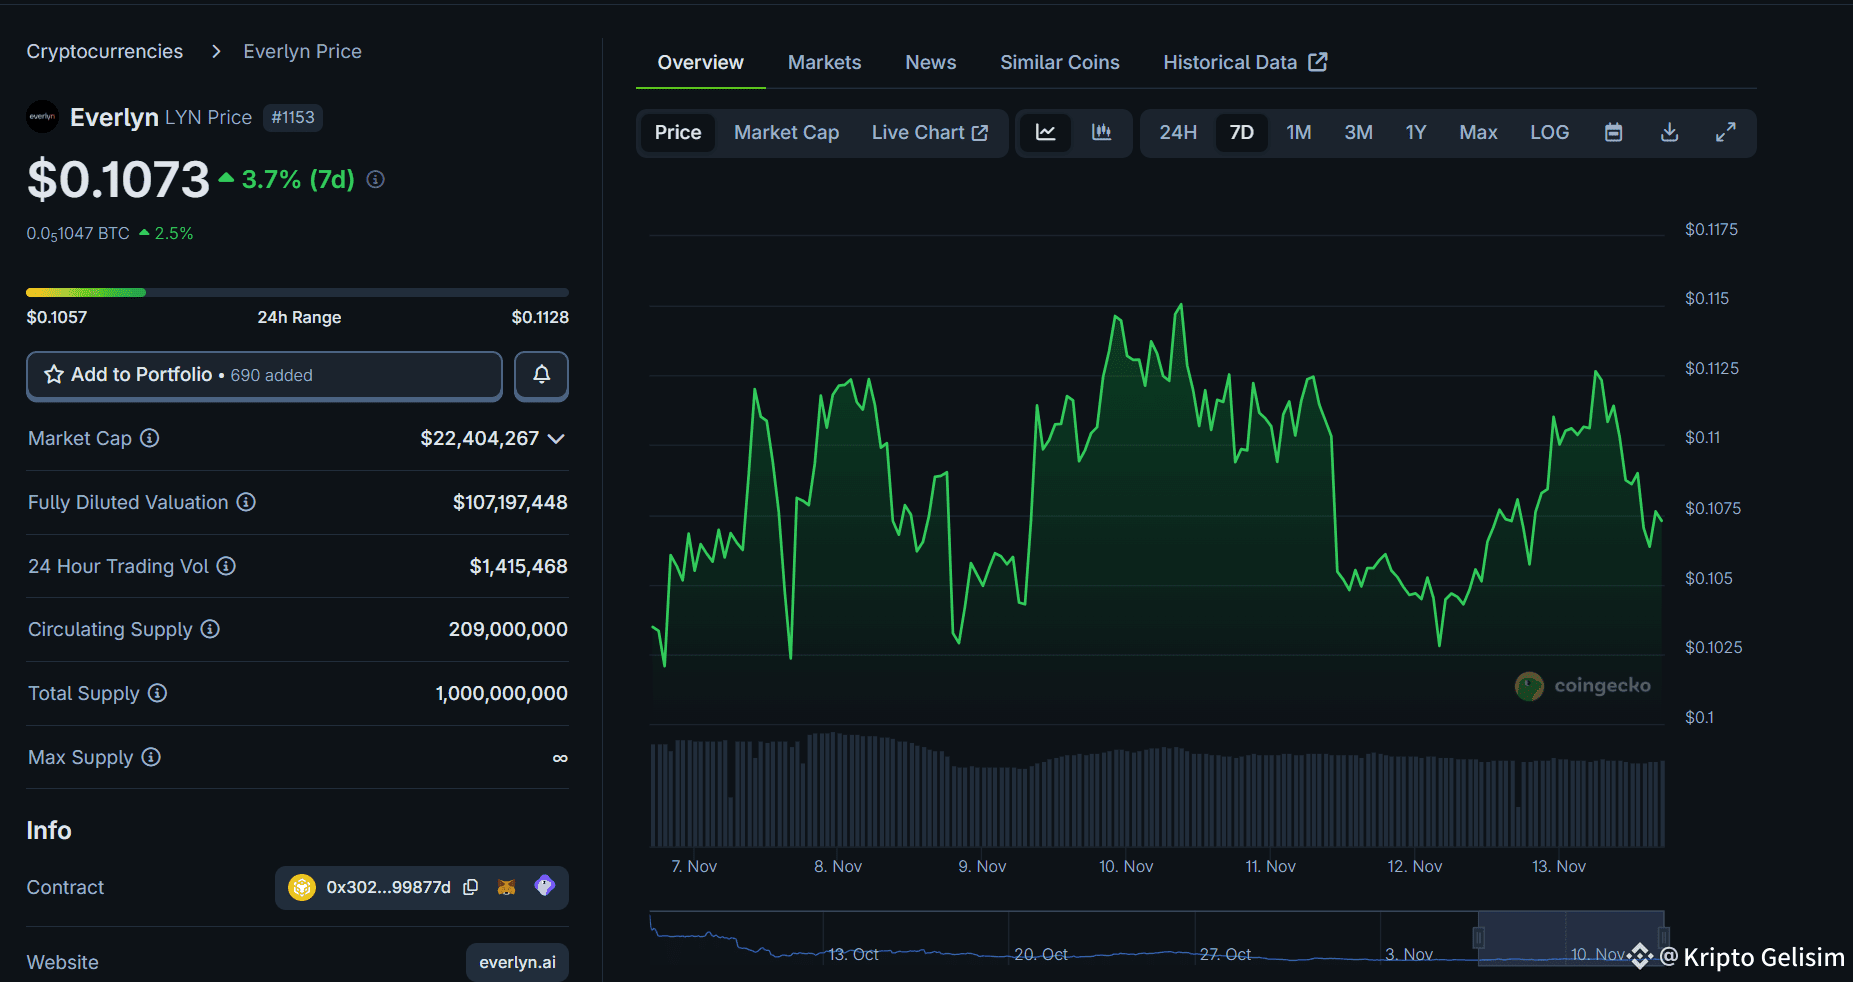Click Market Cap info icon
Screen dimensions: 1853x982
click(x=149, y=438)
